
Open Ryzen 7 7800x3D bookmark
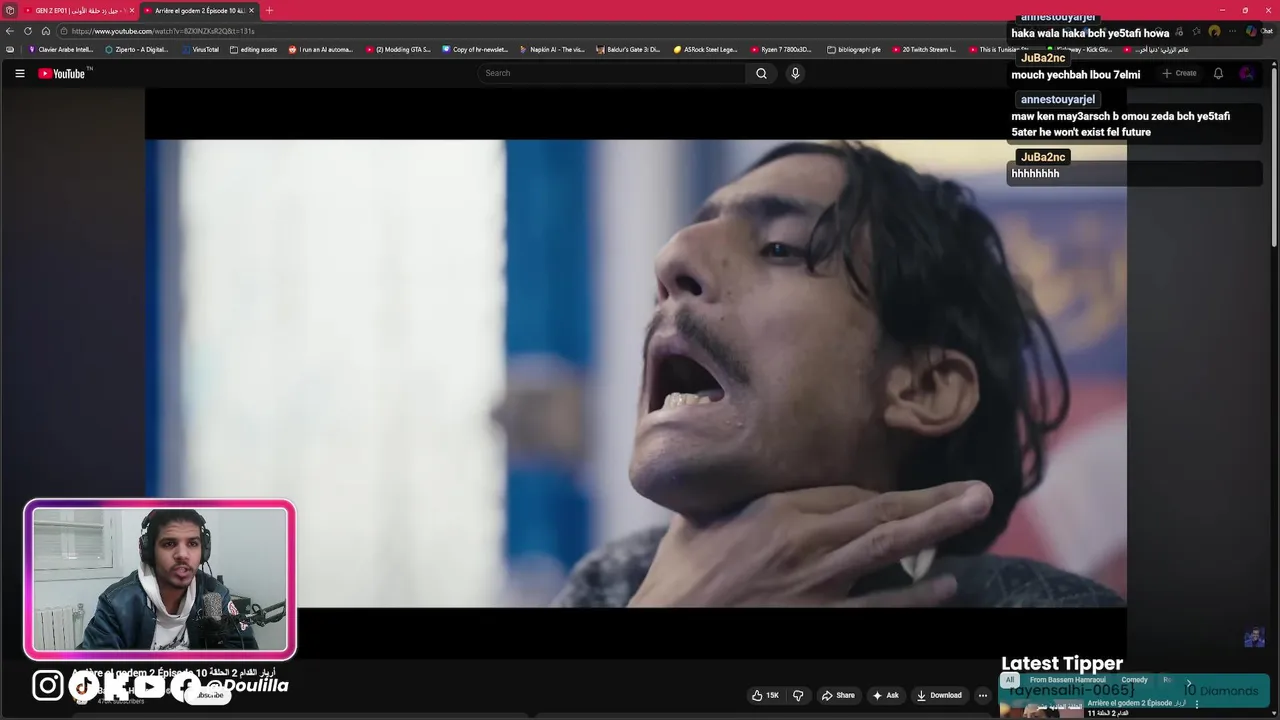782,49
